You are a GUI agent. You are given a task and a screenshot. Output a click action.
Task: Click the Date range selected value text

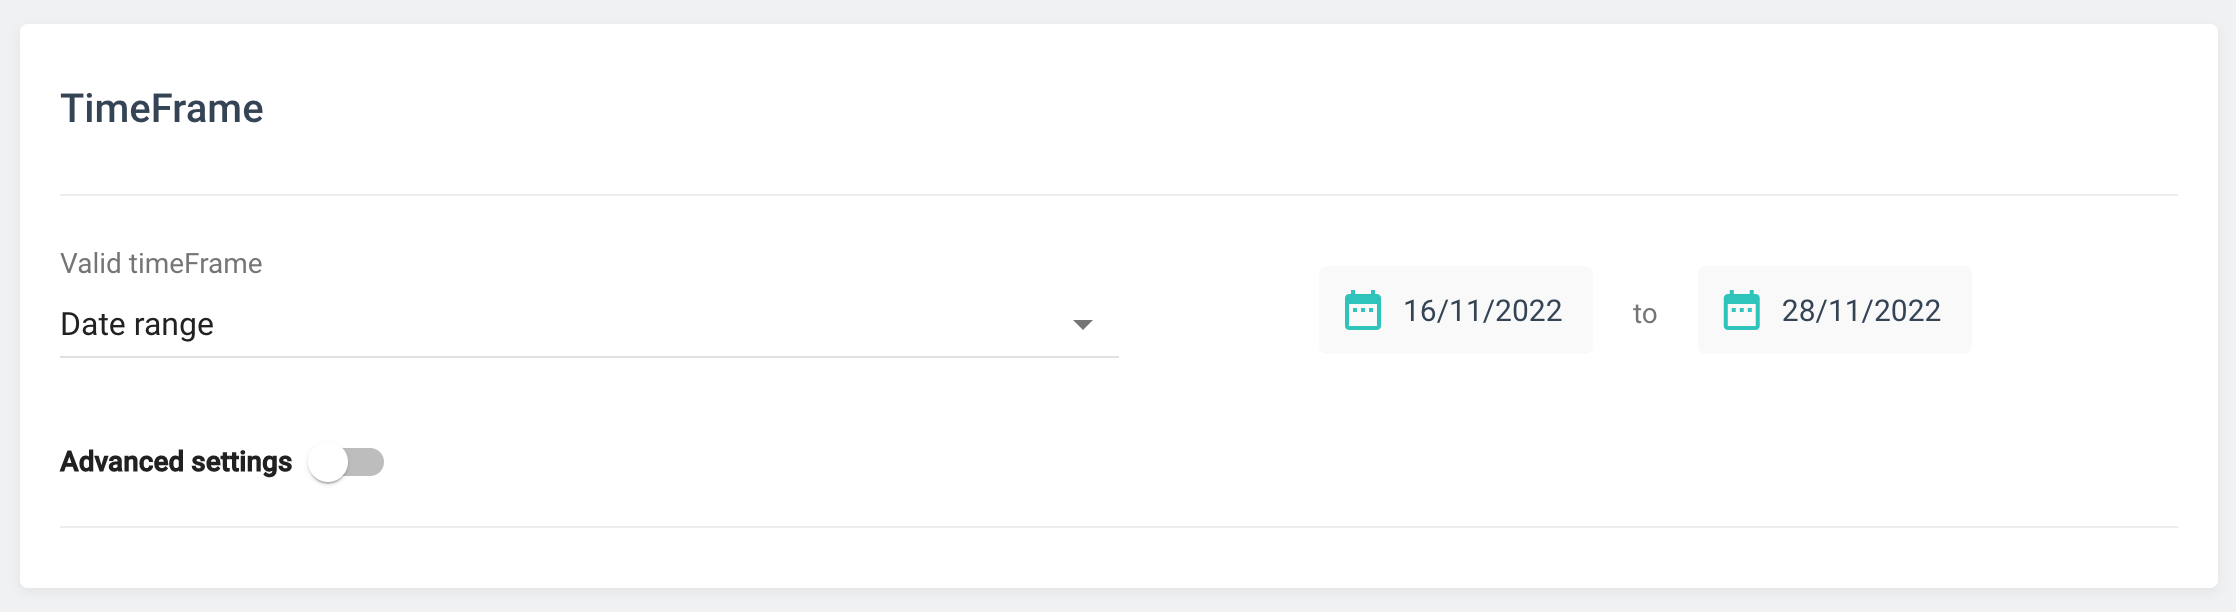tap(137, 324)
